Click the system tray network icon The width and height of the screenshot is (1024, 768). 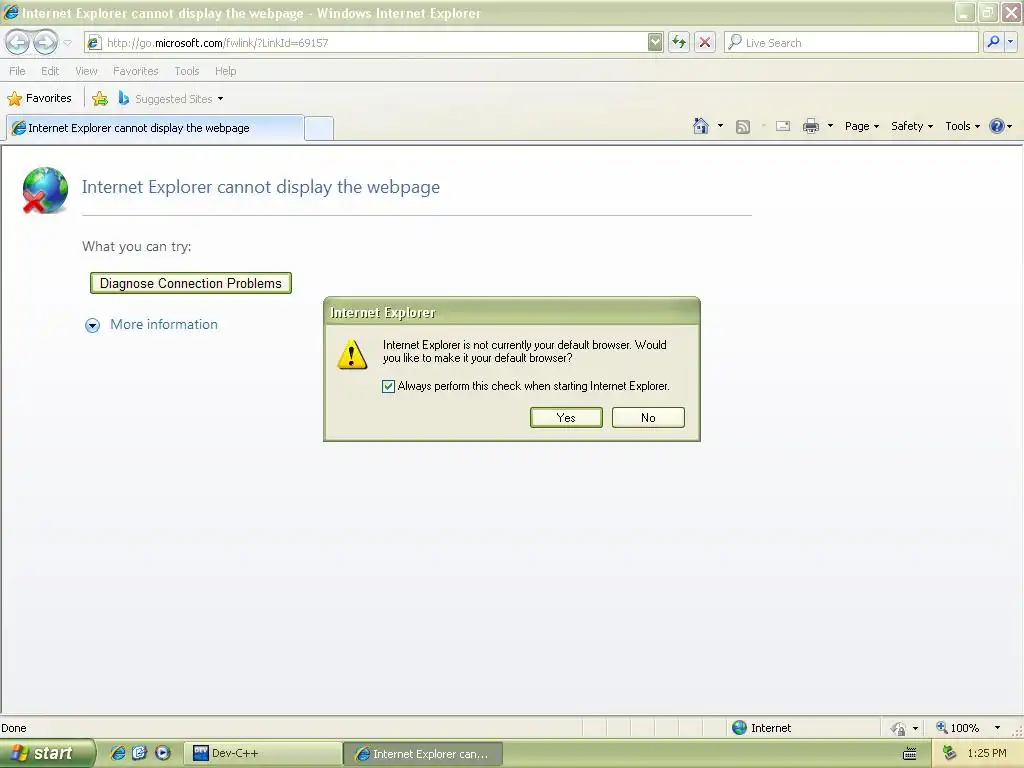coord(950,753)
